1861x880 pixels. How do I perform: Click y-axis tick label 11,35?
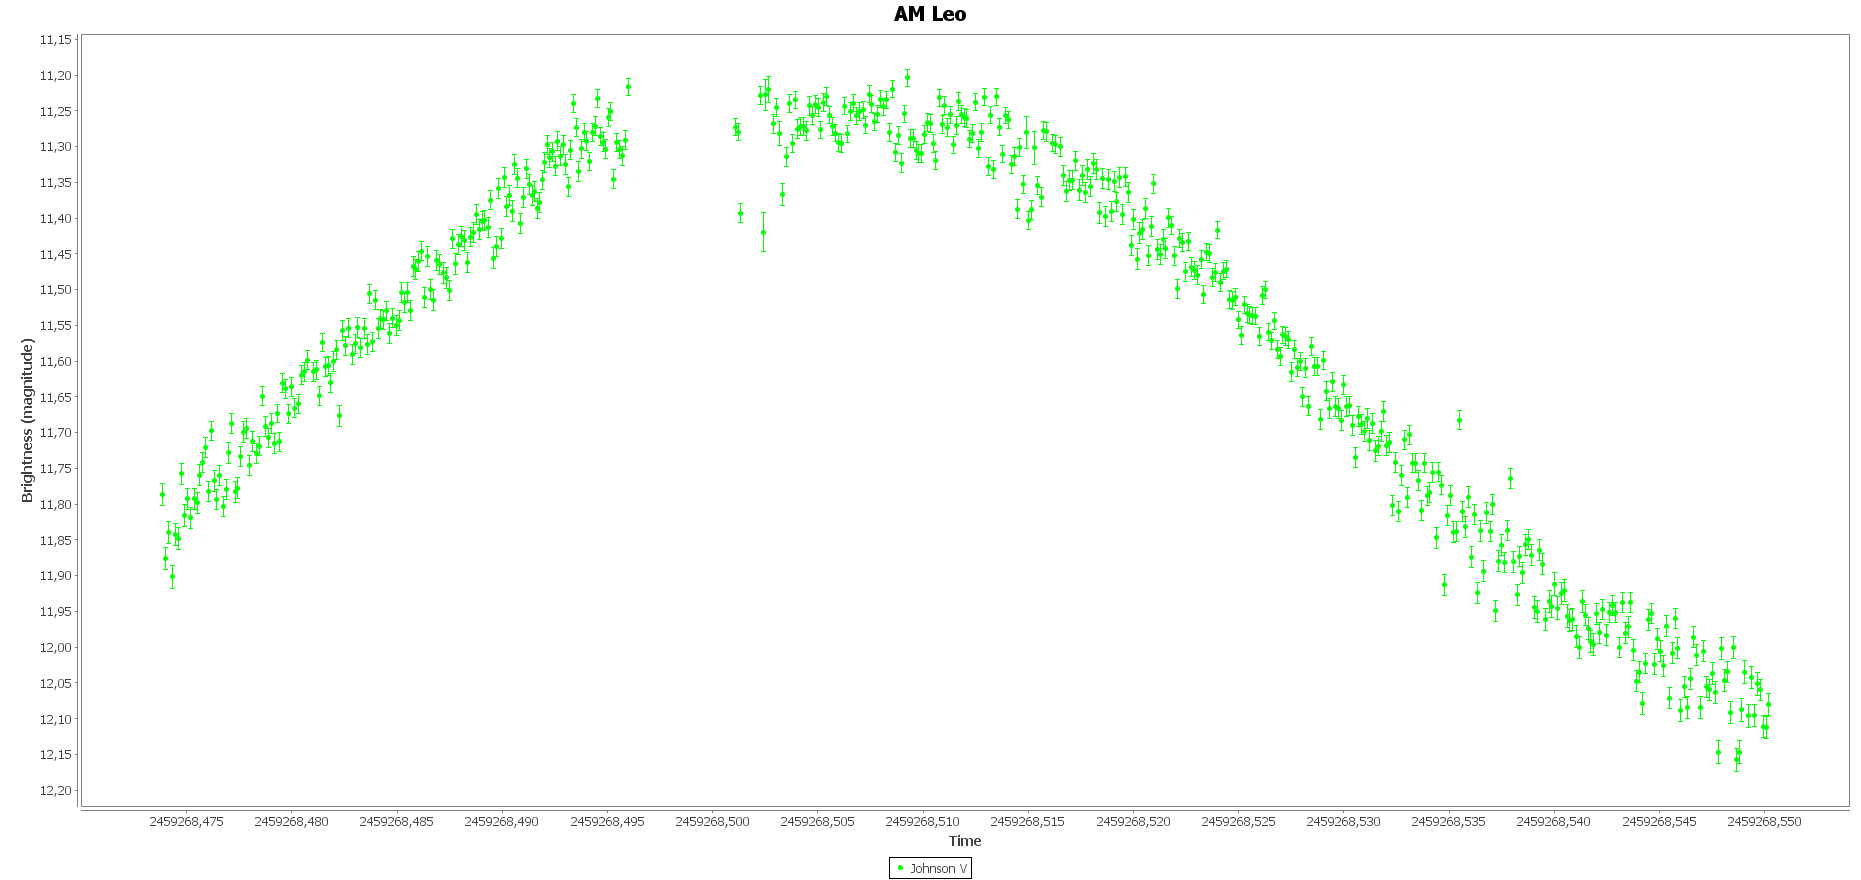[56, 183]
